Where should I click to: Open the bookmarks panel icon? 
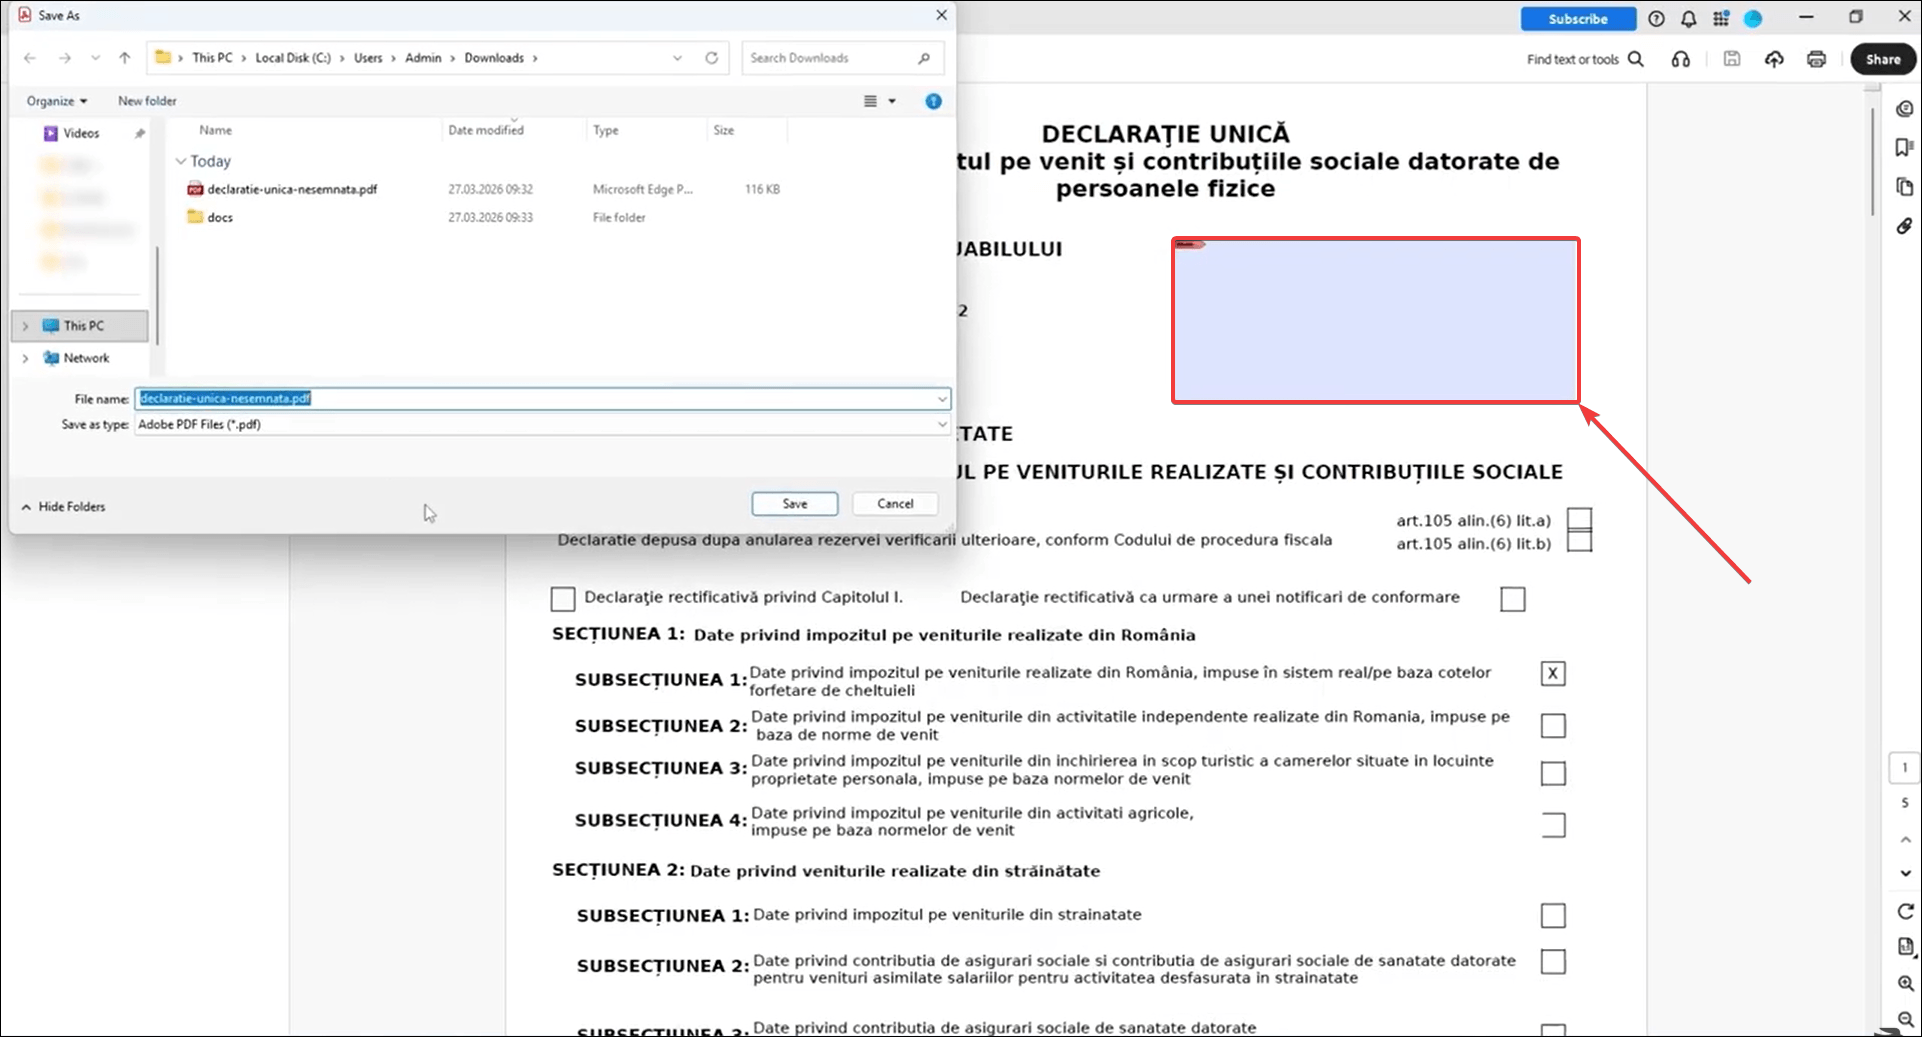coord(1904,147)
